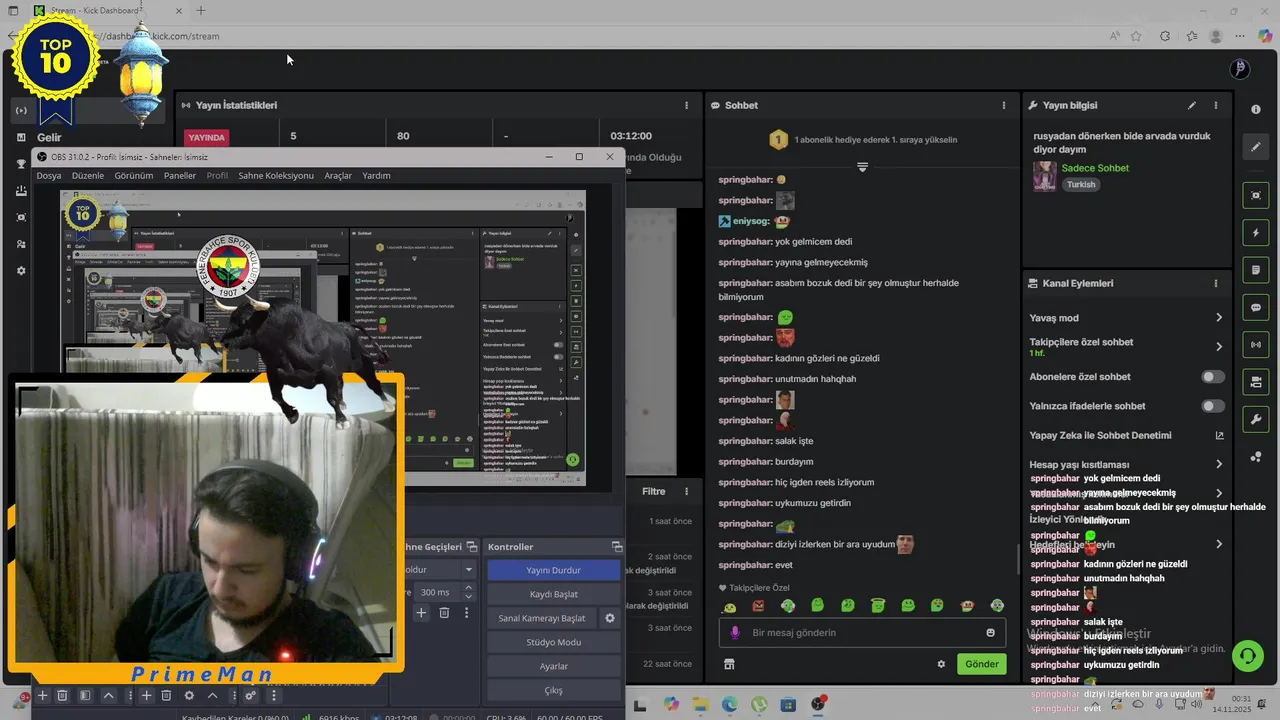Enable Stüdyo Modu in OBS controls
Viewport: 1280px width, 720px height.
pos(553,642)
